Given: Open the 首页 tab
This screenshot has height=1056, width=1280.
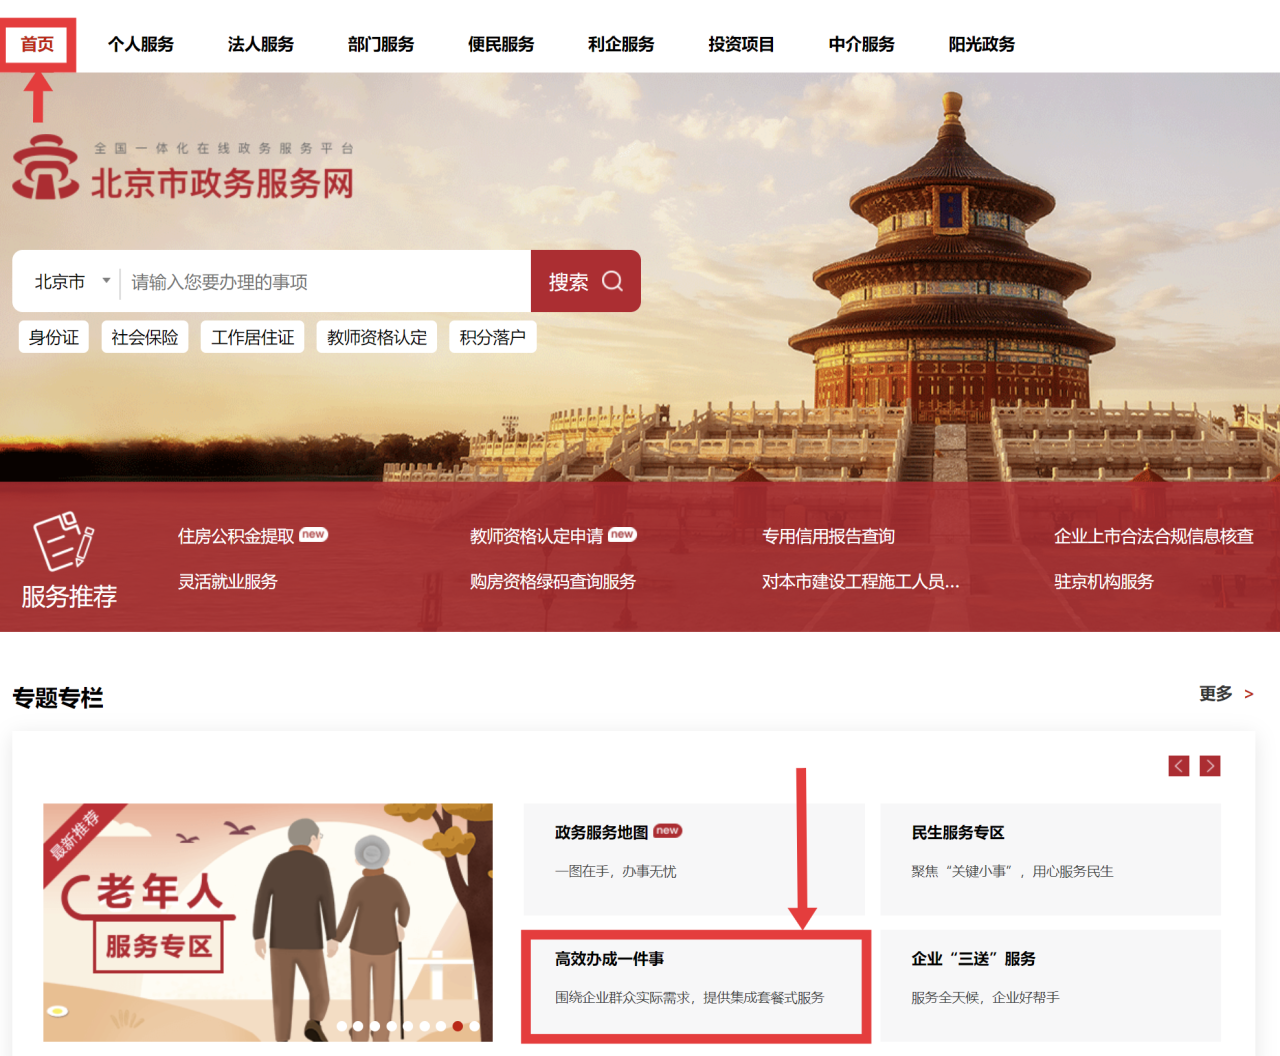Looking at the screenshot, I should [37, 44].
